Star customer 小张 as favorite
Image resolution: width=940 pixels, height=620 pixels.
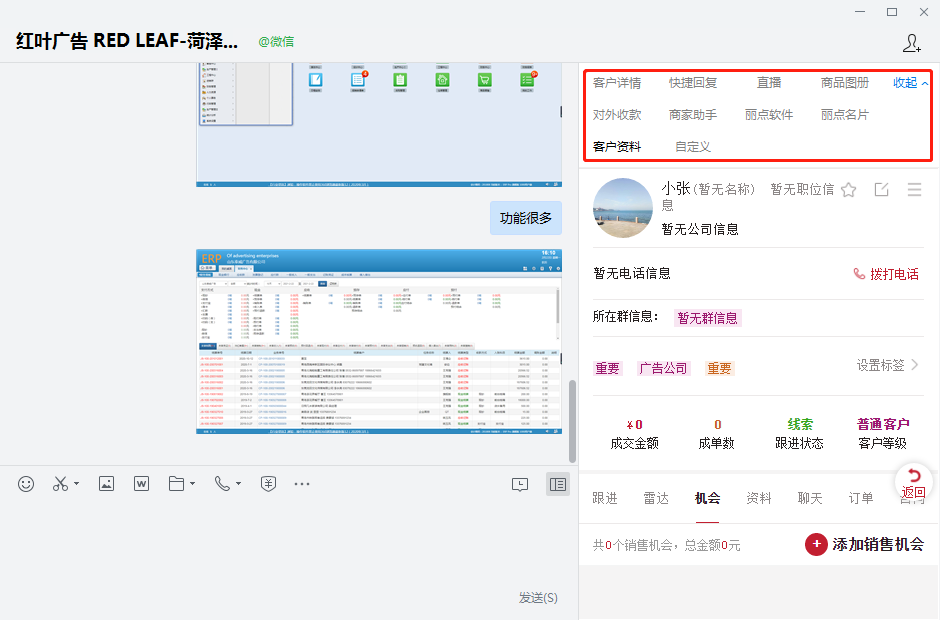pyautogui.click(x=848, y=190)
